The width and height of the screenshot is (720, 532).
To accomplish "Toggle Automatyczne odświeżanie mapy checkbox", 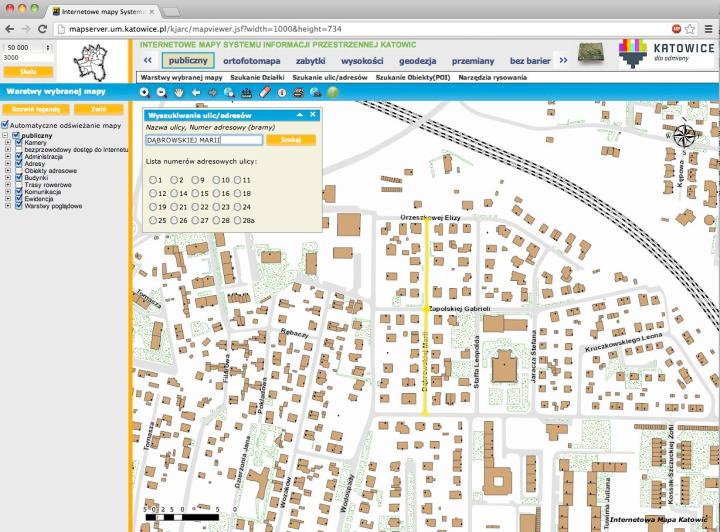I will pos(5,126).
